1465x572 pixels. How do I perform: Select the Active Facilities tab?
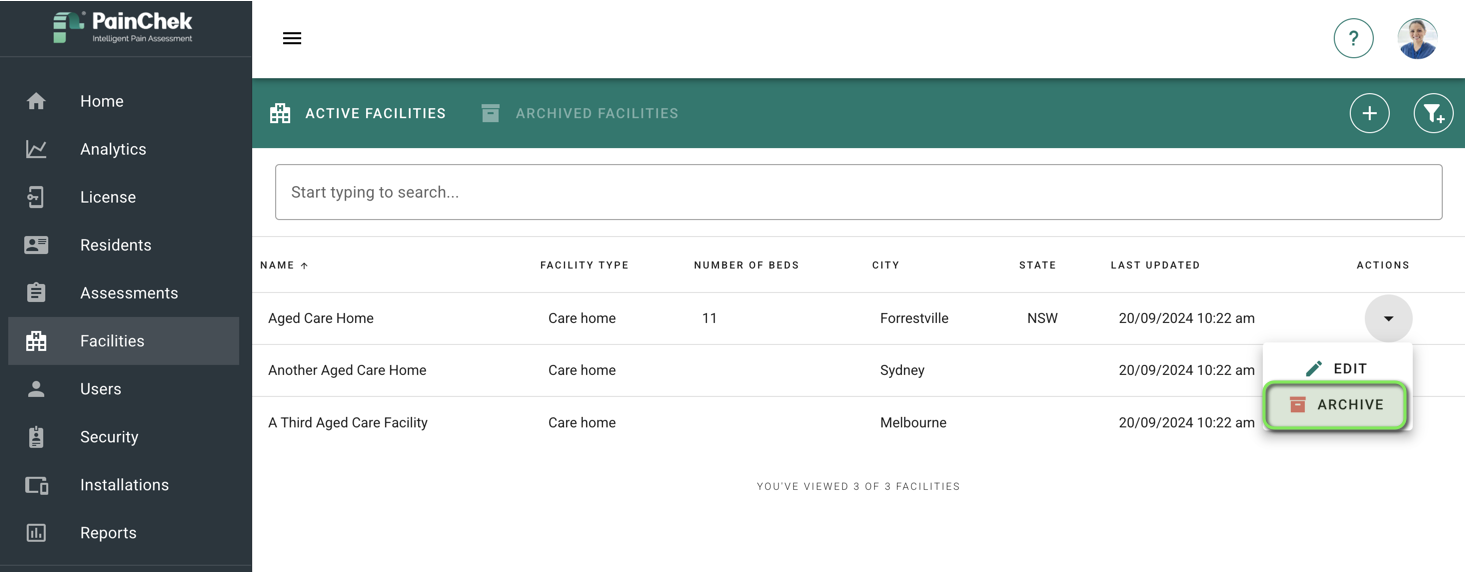[358, 113]
